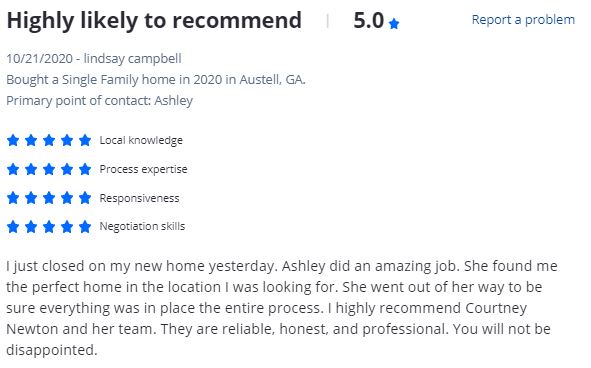Click the Local knowledge label
This screenshot has width=591, height=368.
141,140
